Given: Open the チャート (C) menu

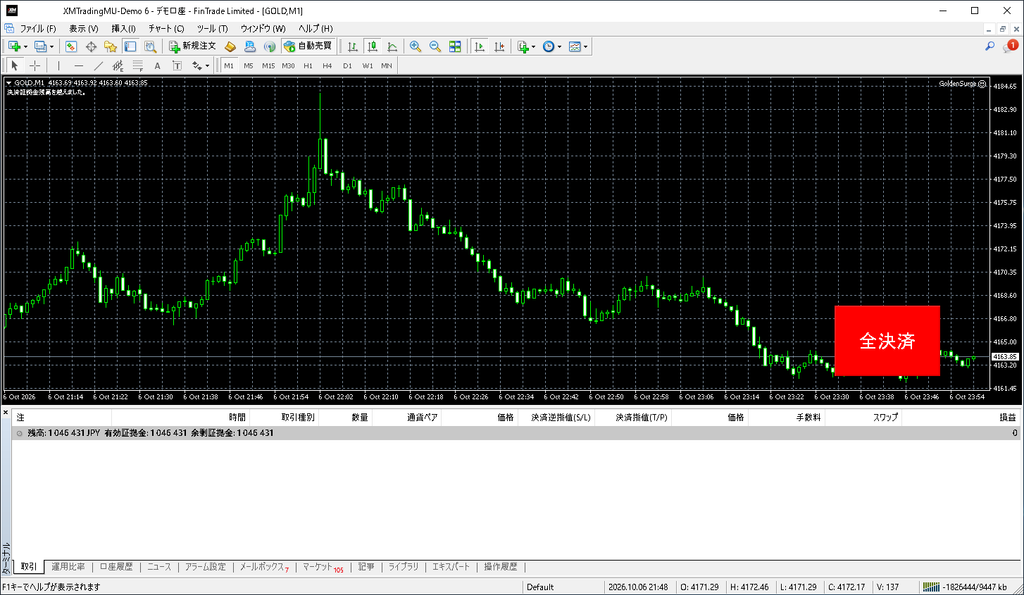Looking at the screenshot, I should tap(166, 29).
